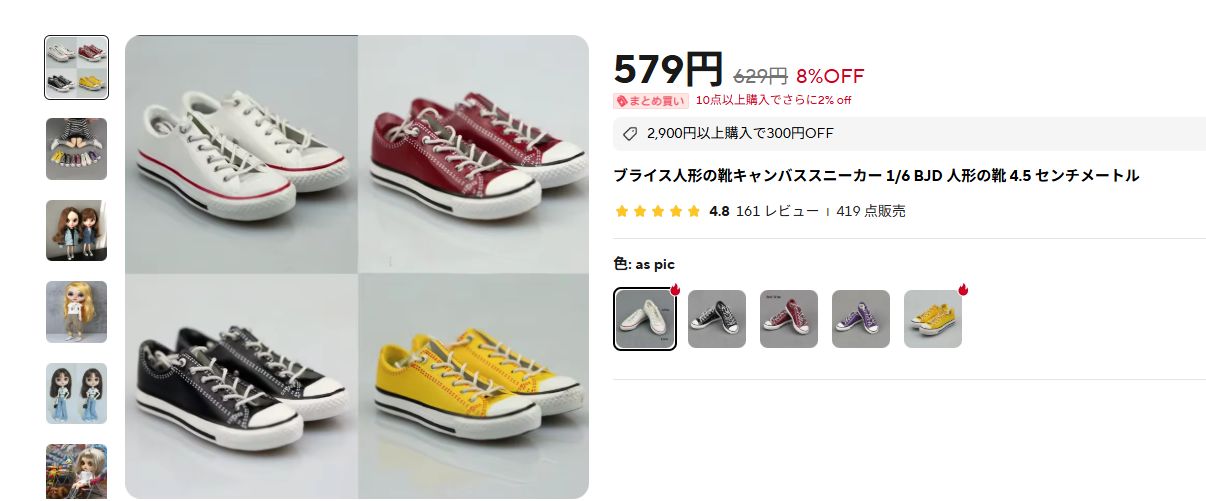The width and height of the screenshot is (1206, 501).
Task: Show thumbnail of two dolls in denim
Action: click(76, 230)
